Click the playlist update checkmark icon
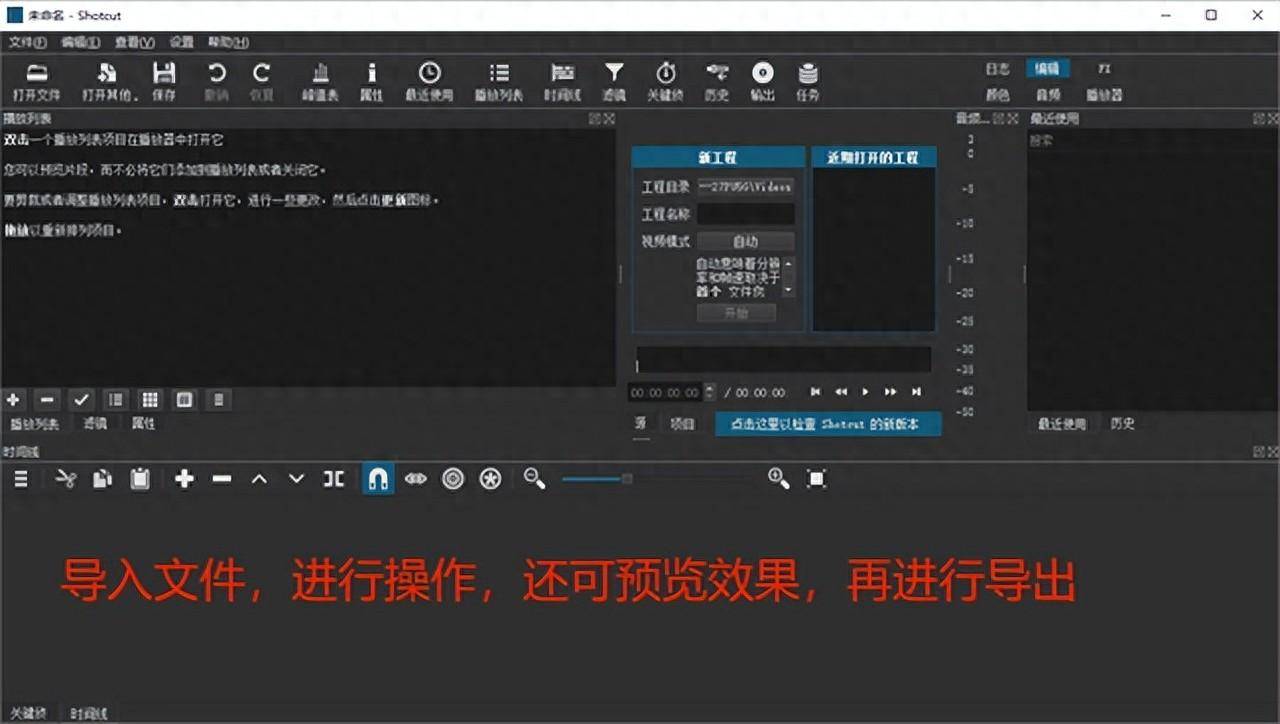Viewport: 1280px width, 724px height. coord(82,400)
